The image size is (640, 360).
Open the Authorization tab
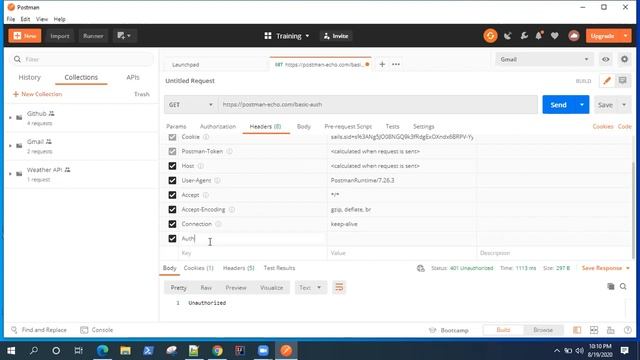218,127
